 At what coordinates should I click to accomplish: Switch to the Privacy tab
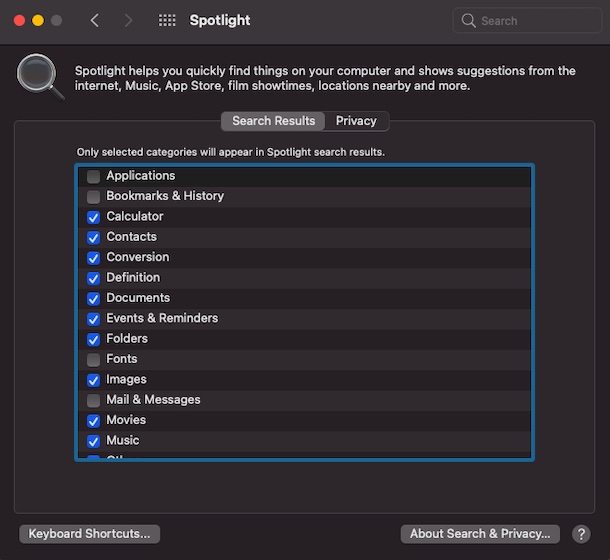[x=356, y=121]
